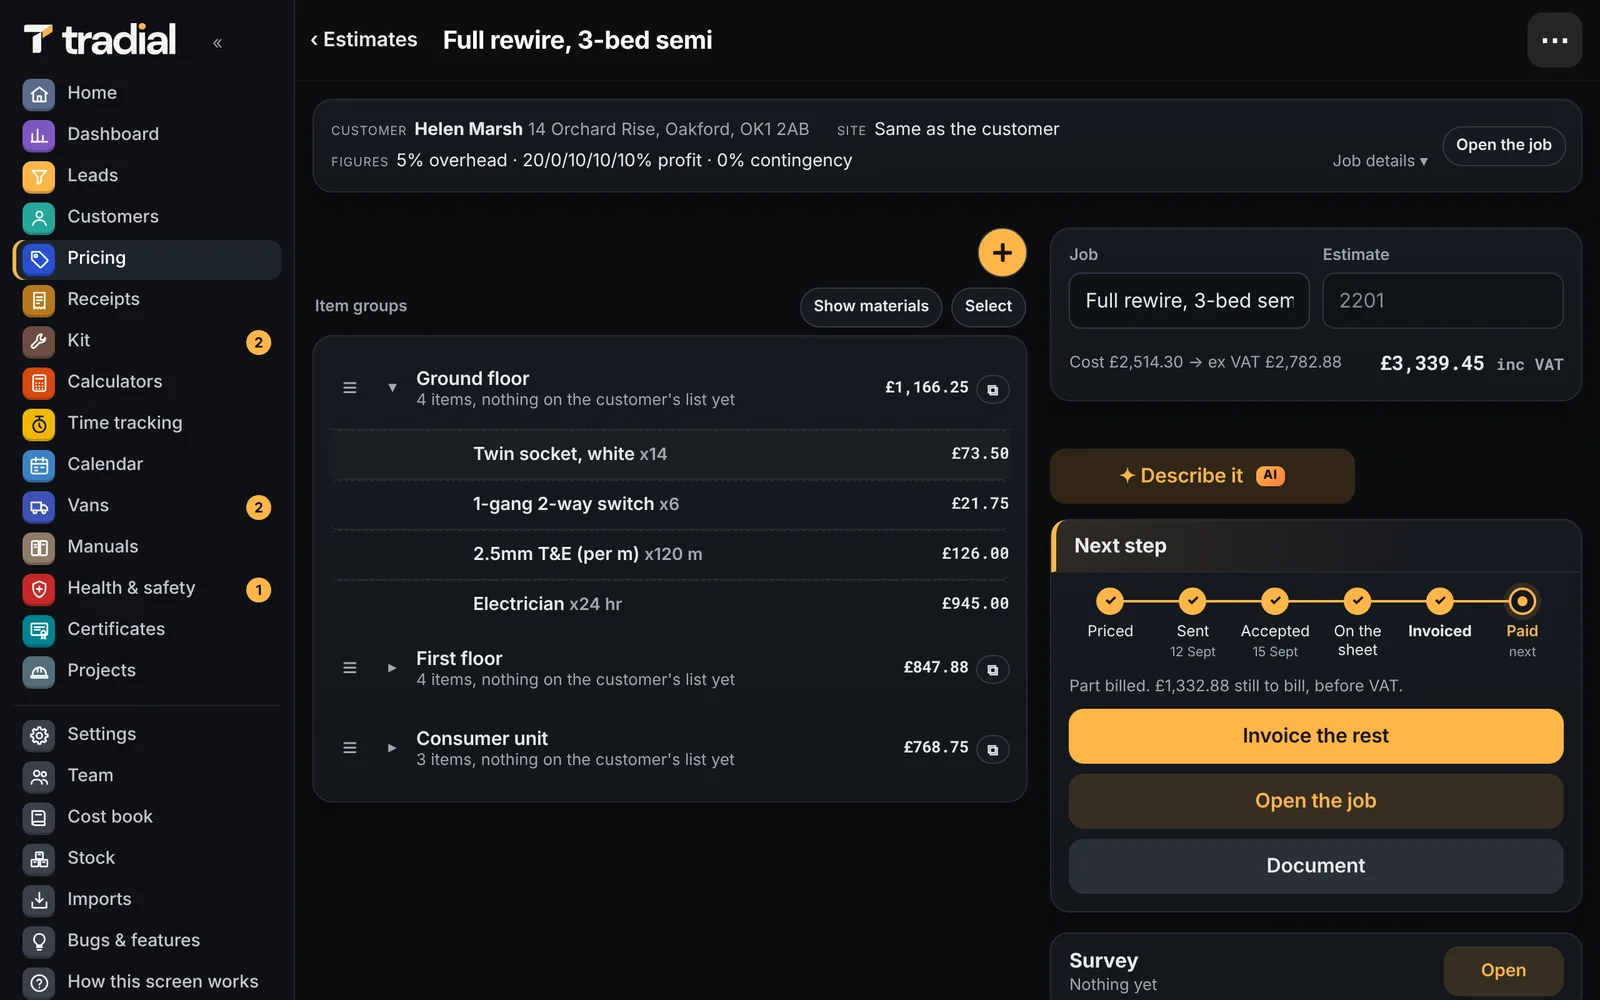Click the Kit wrench icon
The width and height of the screenshot is (1600, 1000).
point(39,341)
